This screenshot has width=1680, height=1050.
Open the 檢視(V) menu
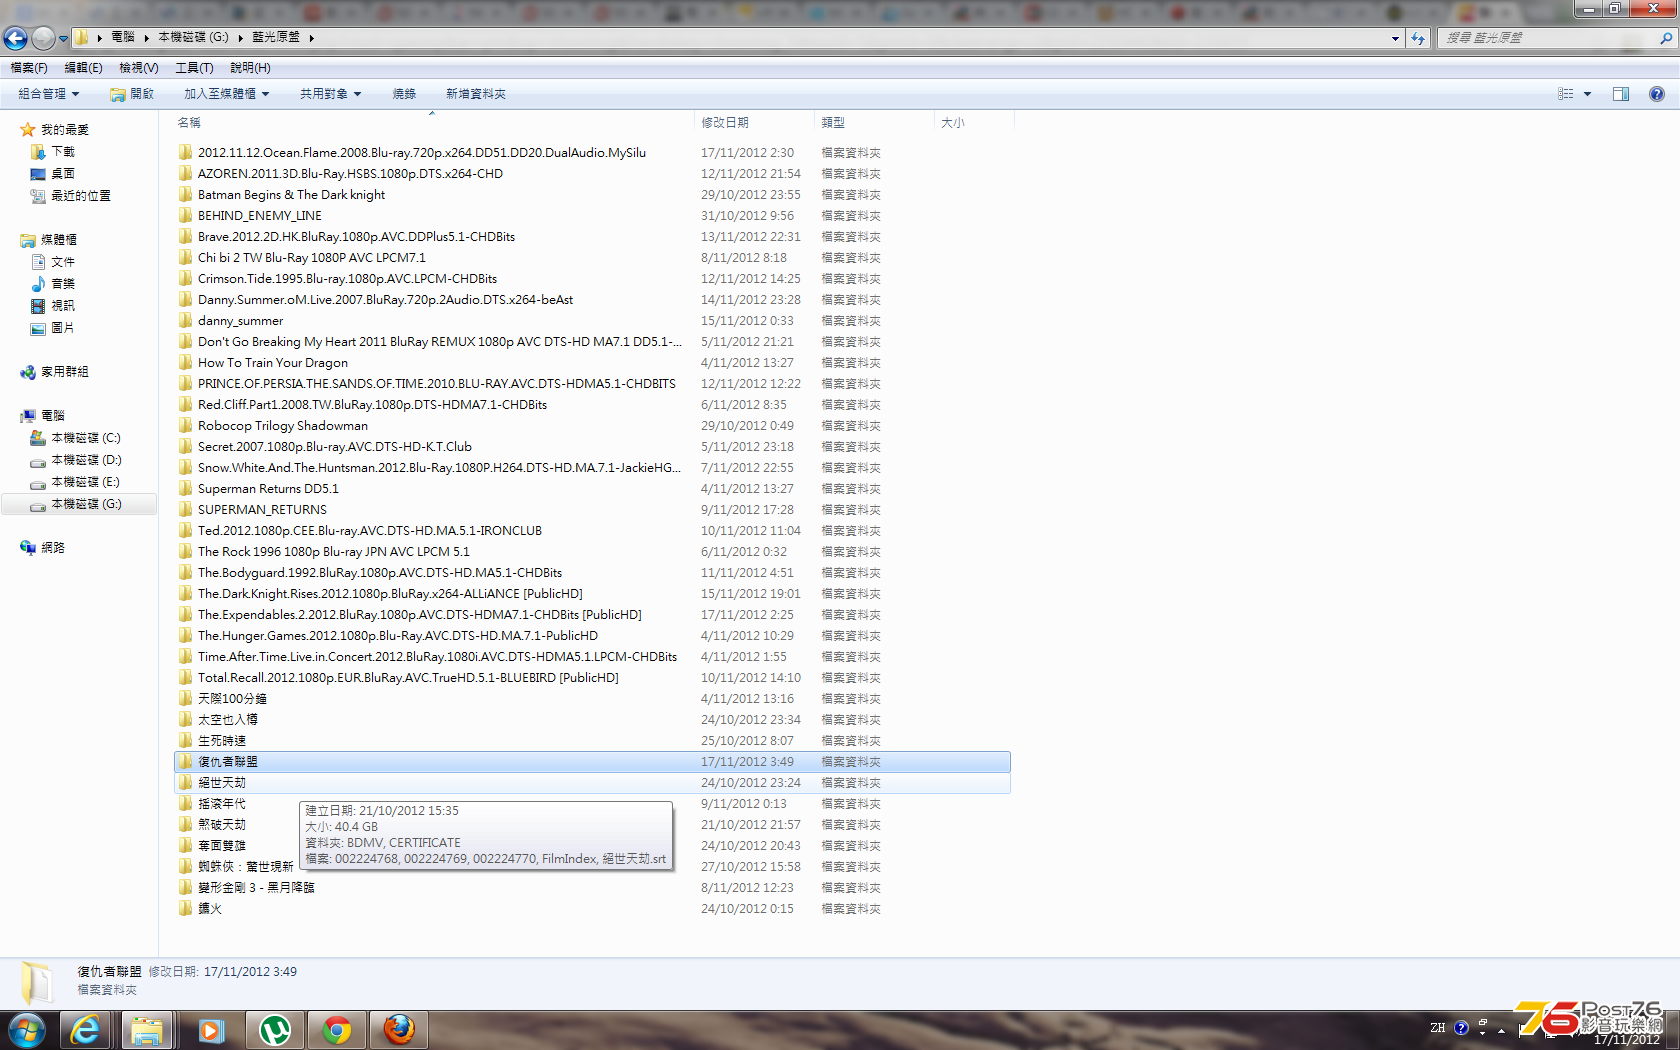(x=139, y=68)
